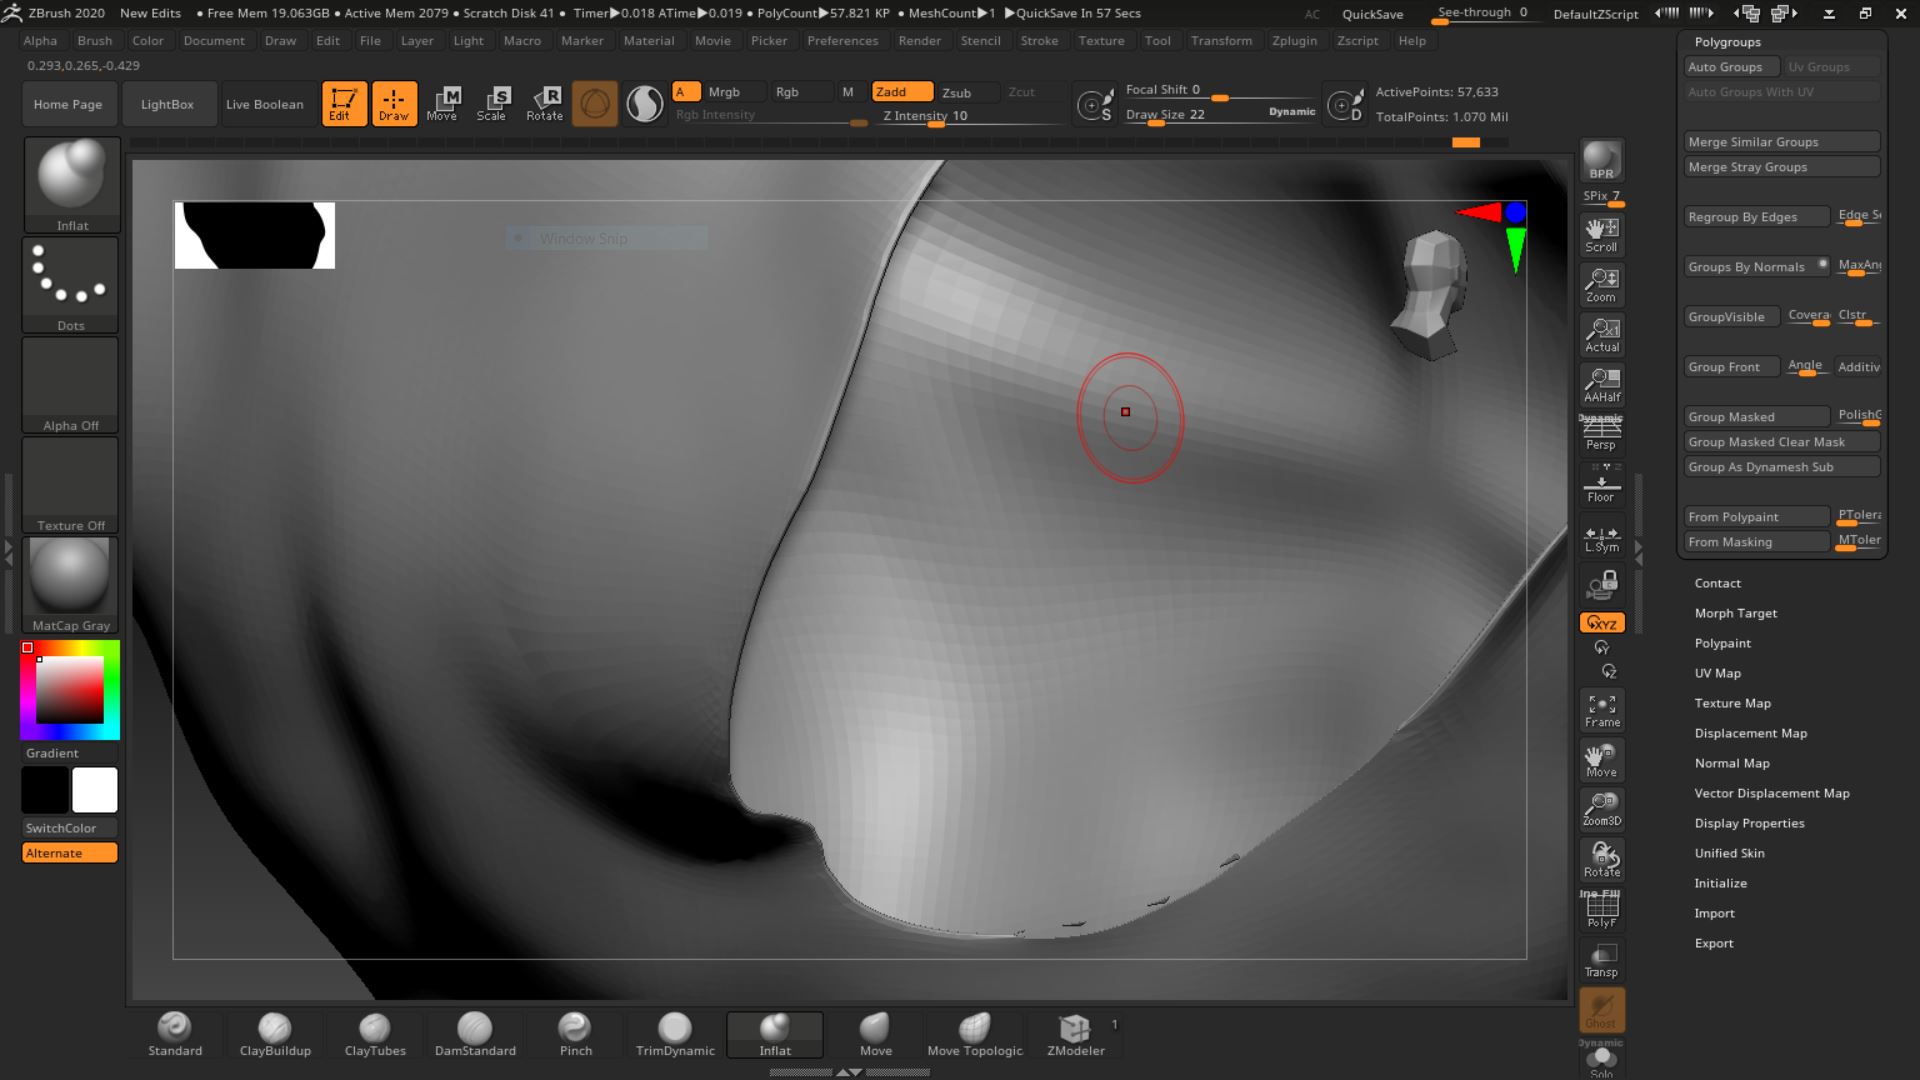Open the Zplugin menu

pos(1294,40)
